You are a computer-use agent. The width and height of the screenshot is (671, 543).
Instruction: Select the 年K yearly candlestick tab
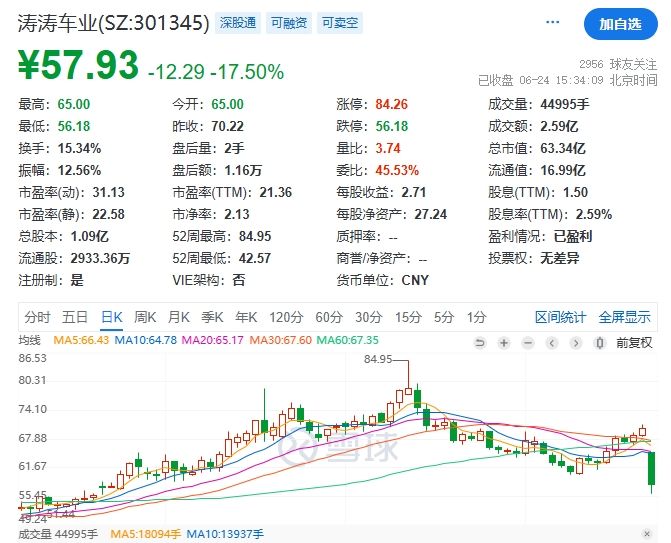[246, 317]
